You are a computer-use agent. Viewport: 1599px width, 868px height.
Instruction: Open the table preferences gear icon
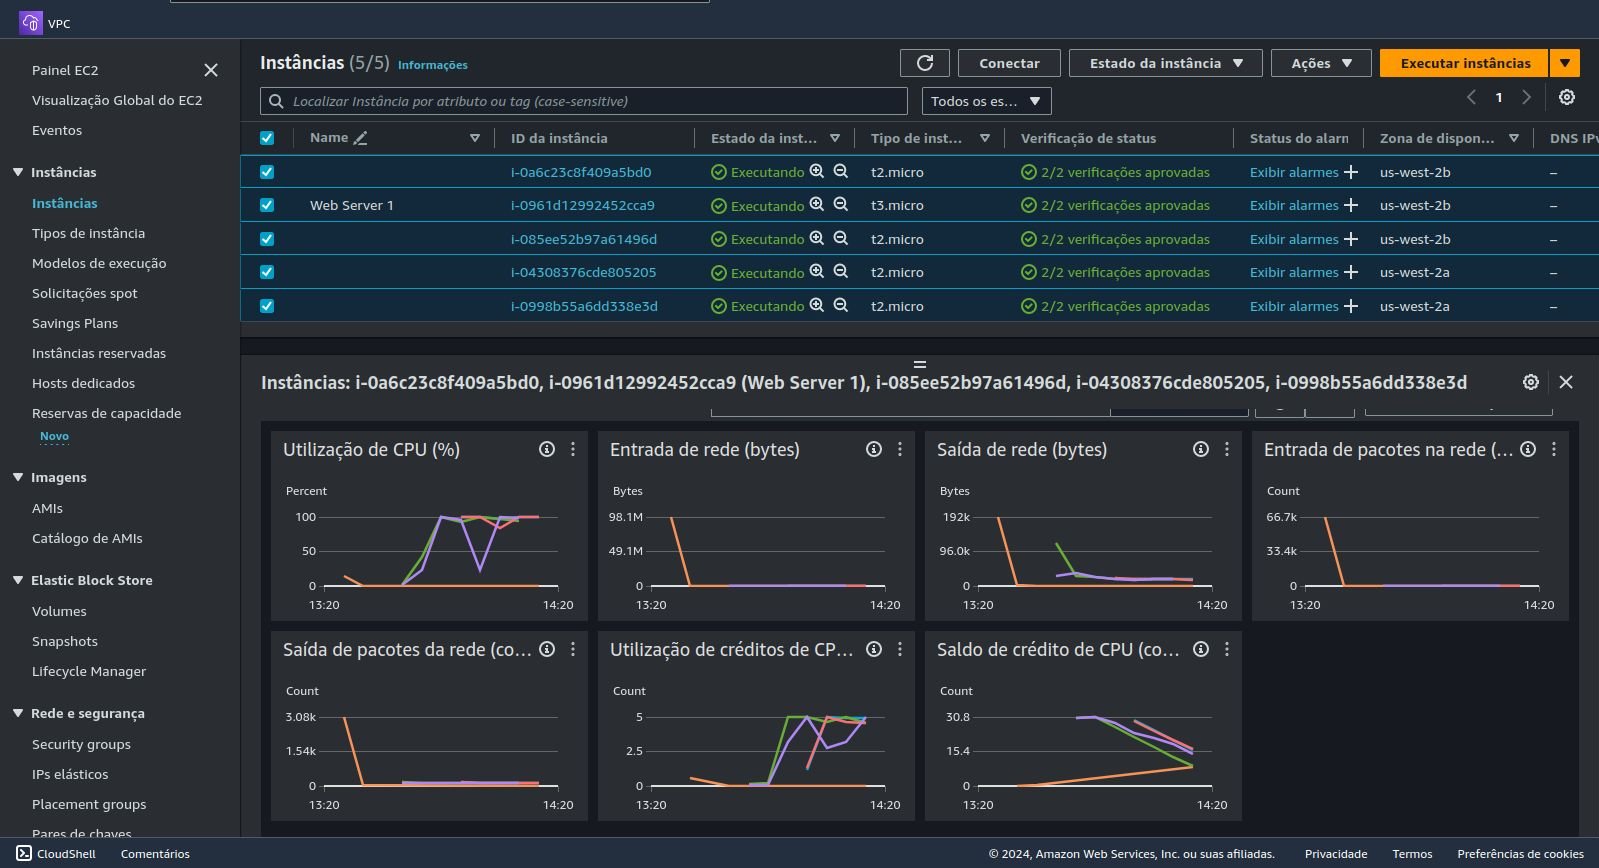[x=1567, y=97]
